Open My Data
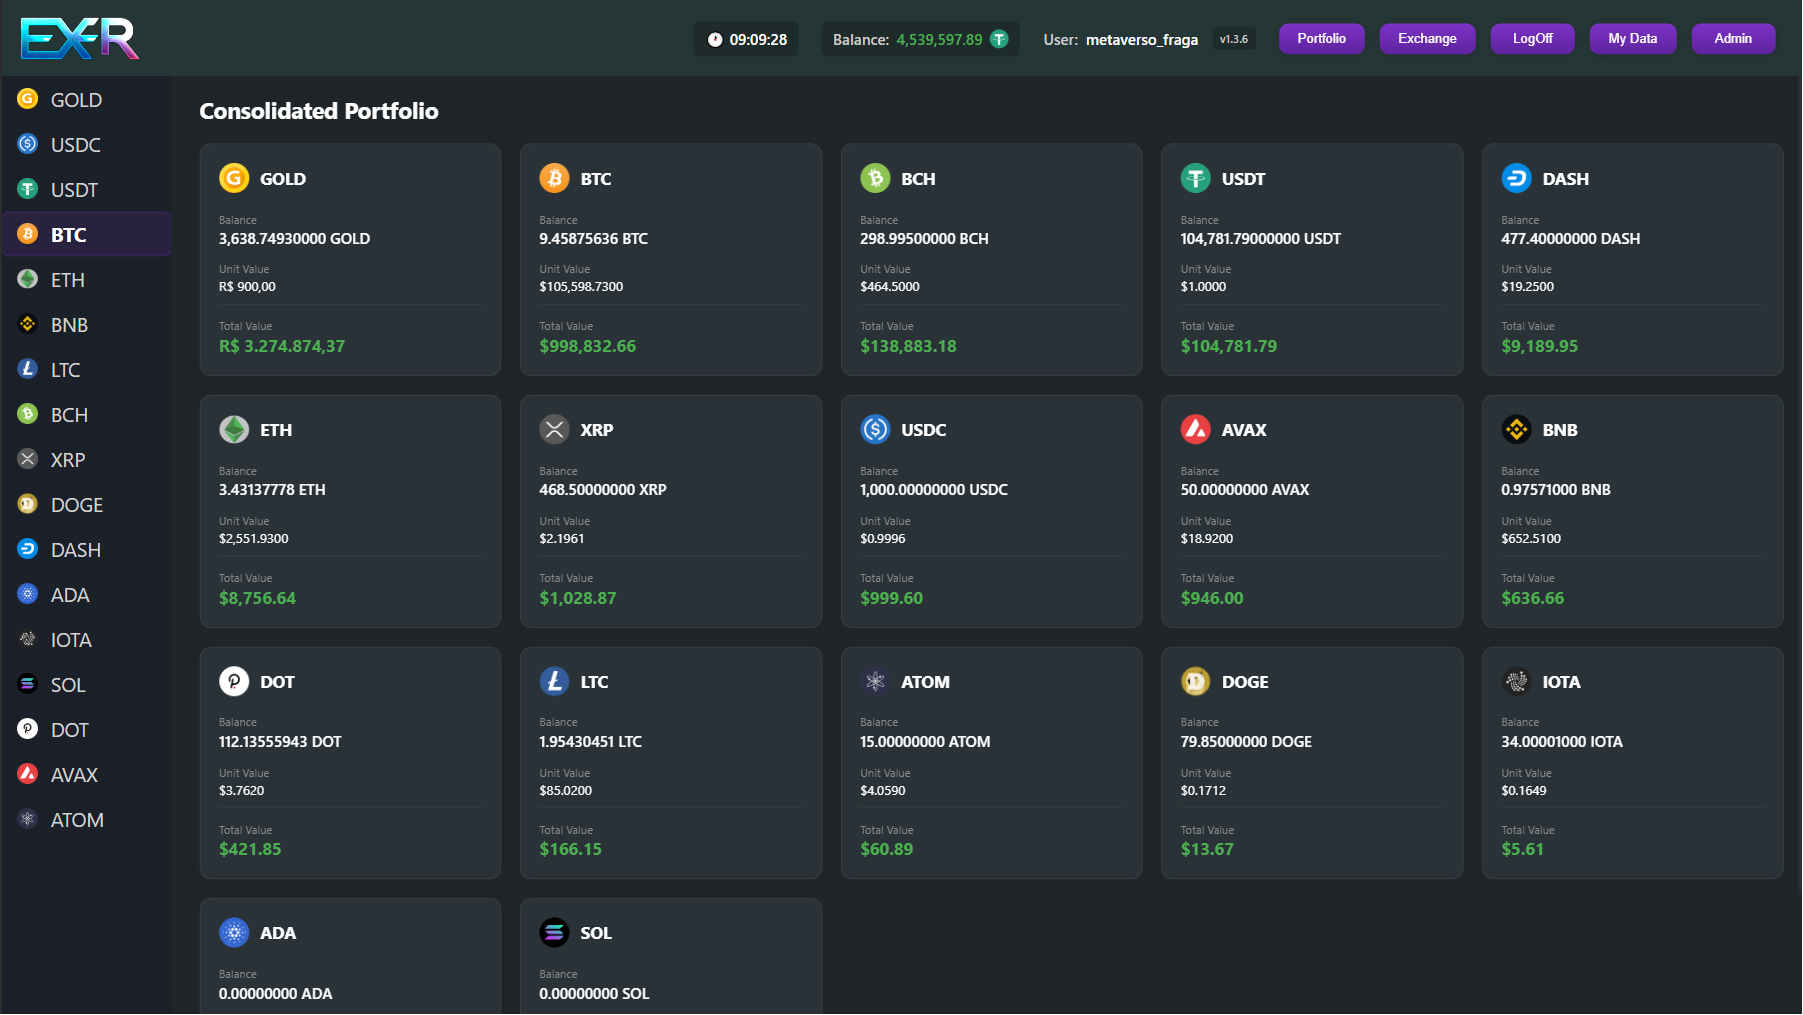The width and height of the screenshot is (1803, 1015). [1632, 39]
